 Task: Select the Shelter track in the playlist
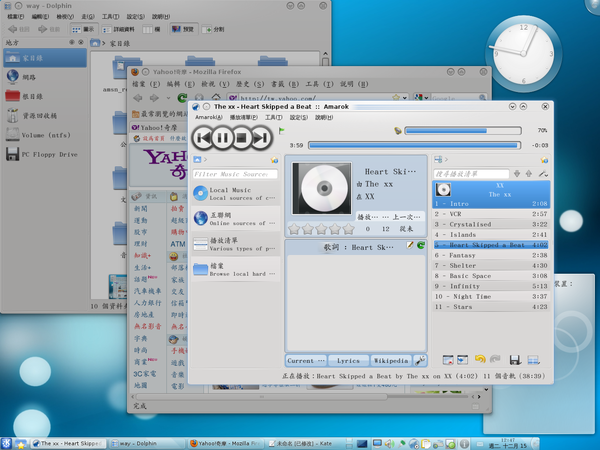point(491,266)
